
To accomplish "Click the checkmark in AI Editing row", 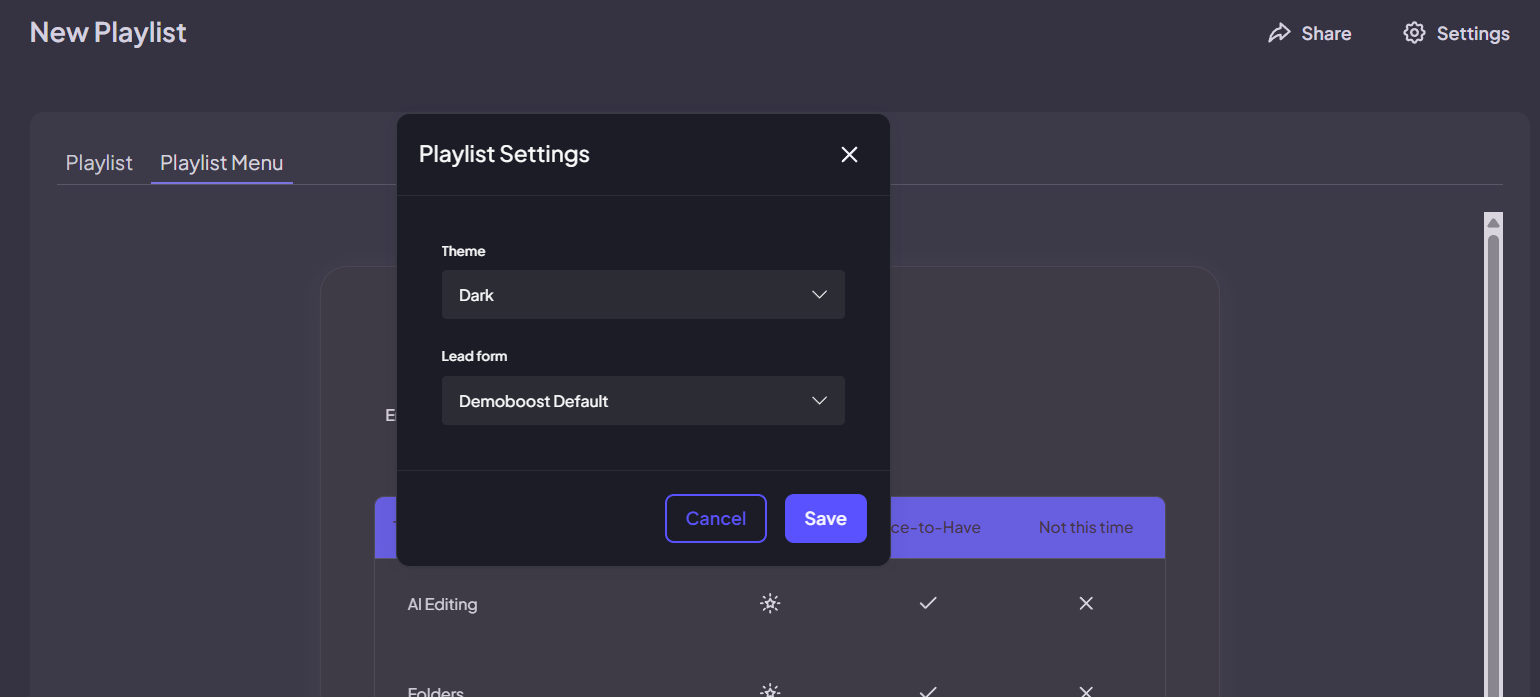I will coord(928,603).
